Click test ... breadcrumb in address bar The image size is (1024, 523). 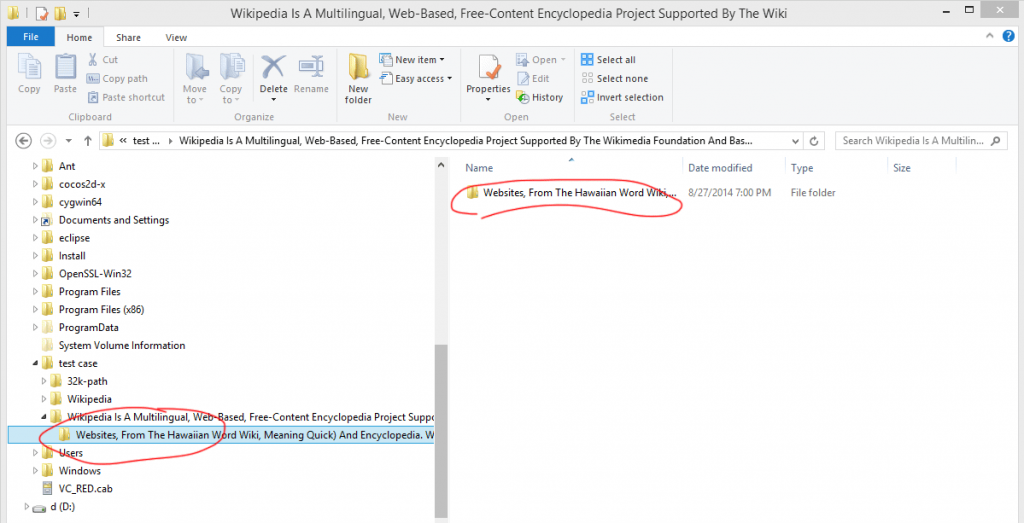146,140
